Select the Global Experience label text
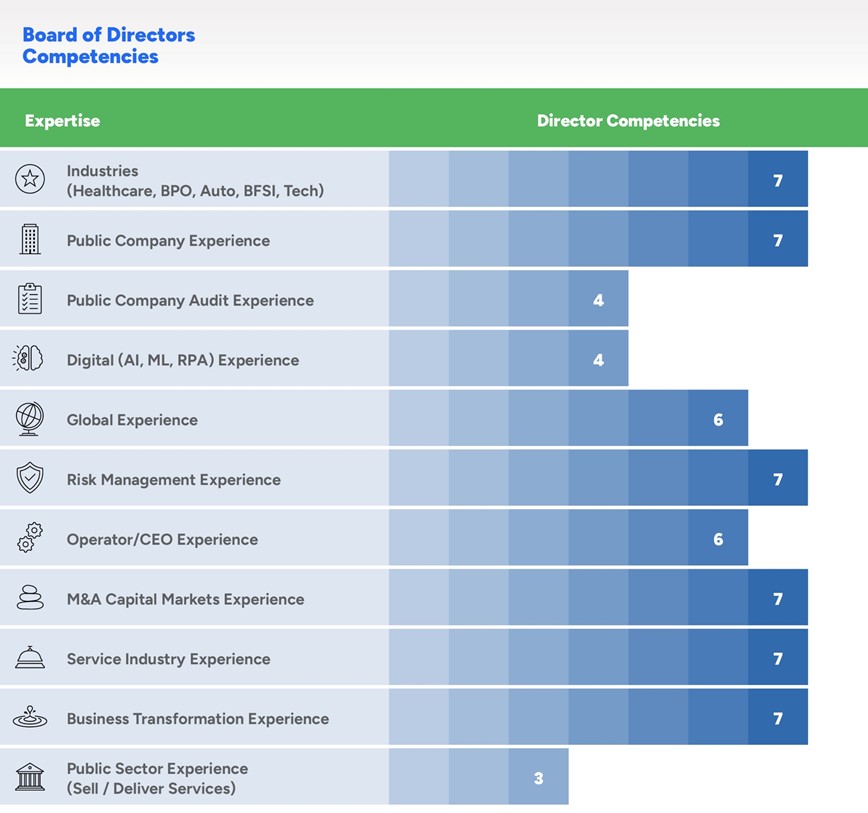Viewport: 868px width, 813px height. click(x=132, y=420)
